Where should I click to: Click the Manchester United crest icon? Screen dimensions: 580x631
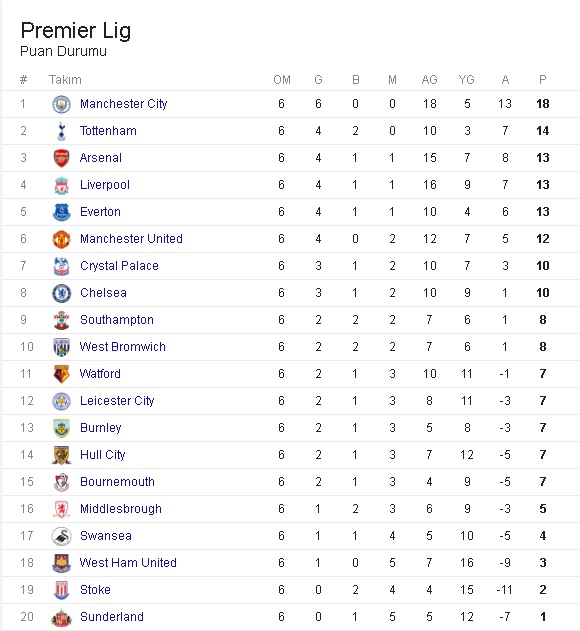tap(62, 239)
